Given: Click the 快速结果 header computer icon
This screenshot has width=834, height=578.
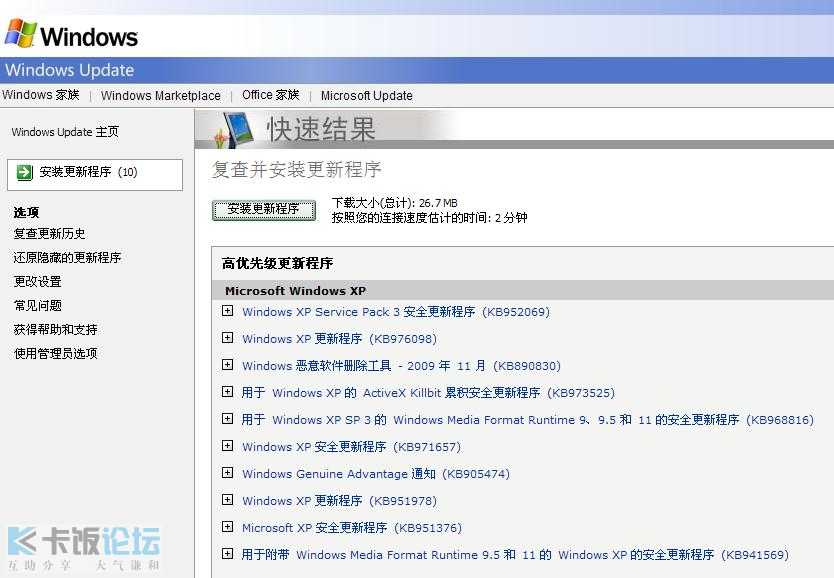Looking at the screenshot, I should pyautogui.click(x=234, y=130).
